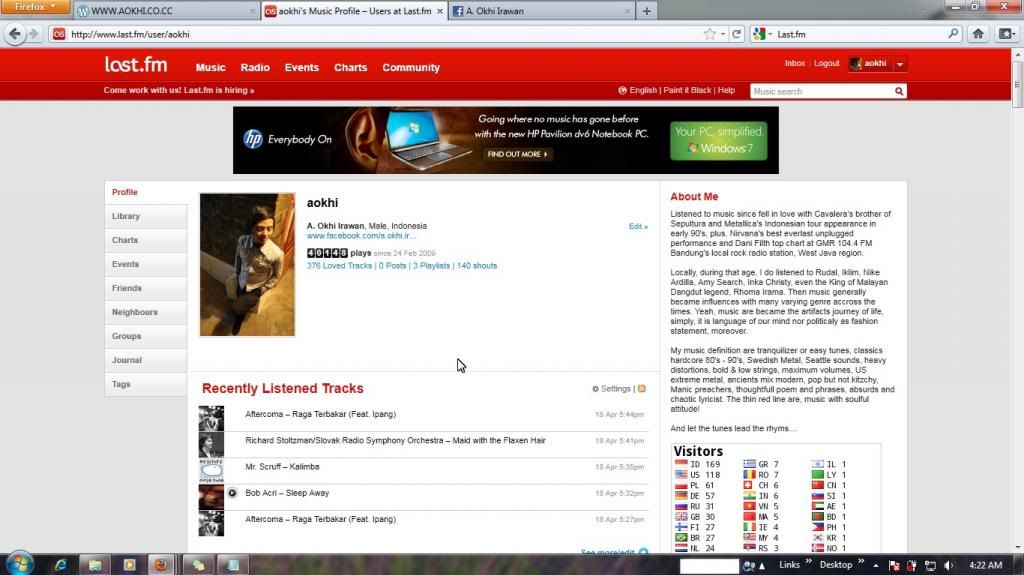Open Windows Explorer folder on the taskbar
The width and height of the screenshot is (1024, 575).
[x=95, y=565]
